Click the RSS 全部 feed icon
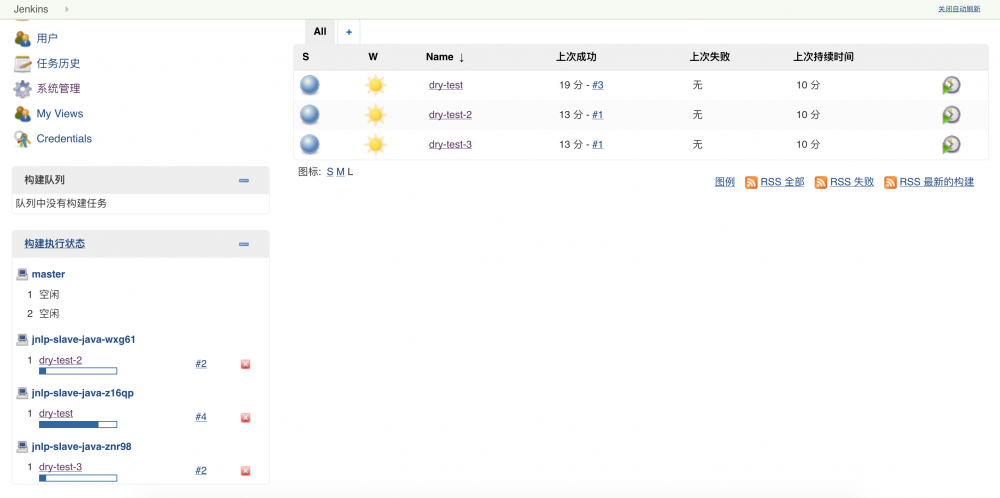 751,182
